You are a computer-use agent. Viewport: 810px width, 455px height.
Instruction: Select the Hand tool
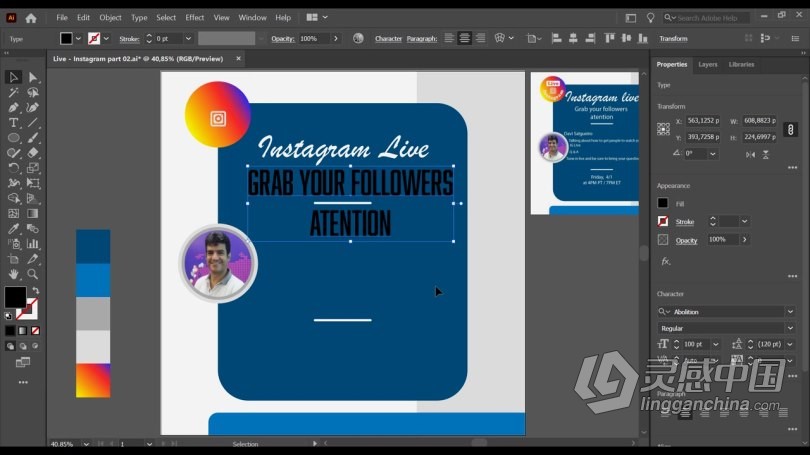[x=13, y=274]
